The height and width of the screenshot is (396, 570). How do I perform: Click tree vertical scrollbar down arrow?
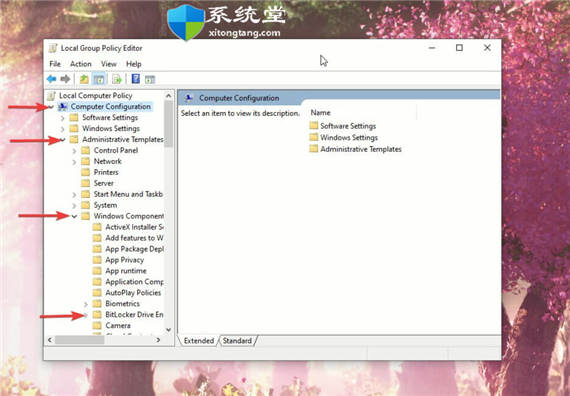(168, 330)
